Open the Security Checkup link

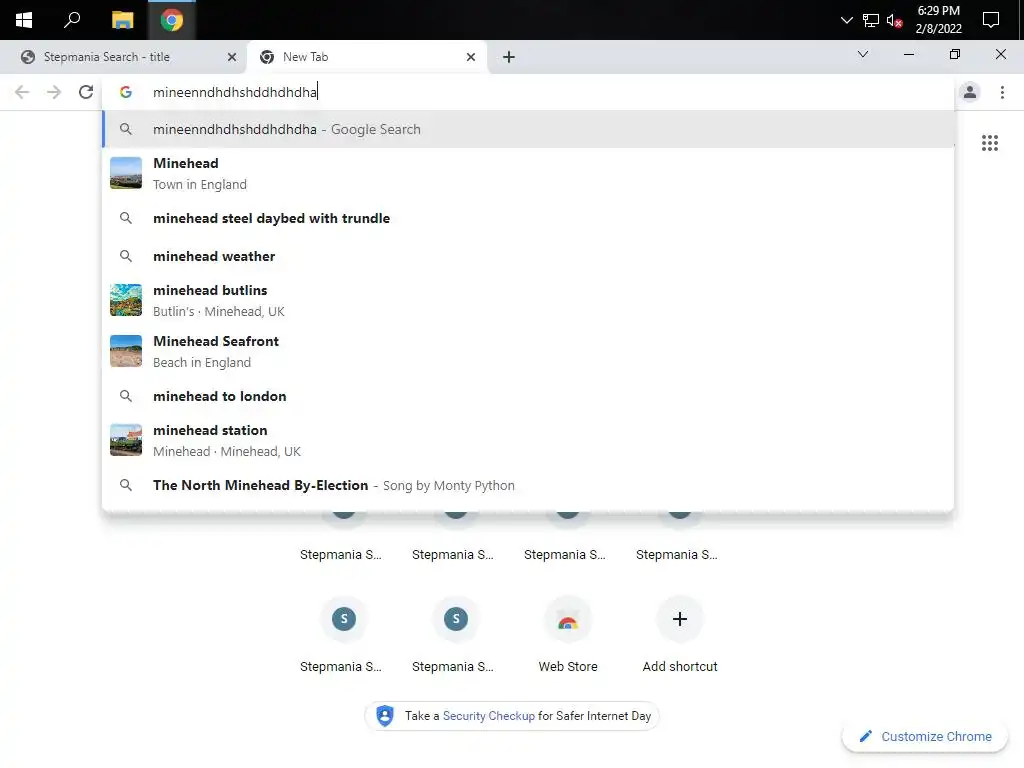click(x=488, y=716)
